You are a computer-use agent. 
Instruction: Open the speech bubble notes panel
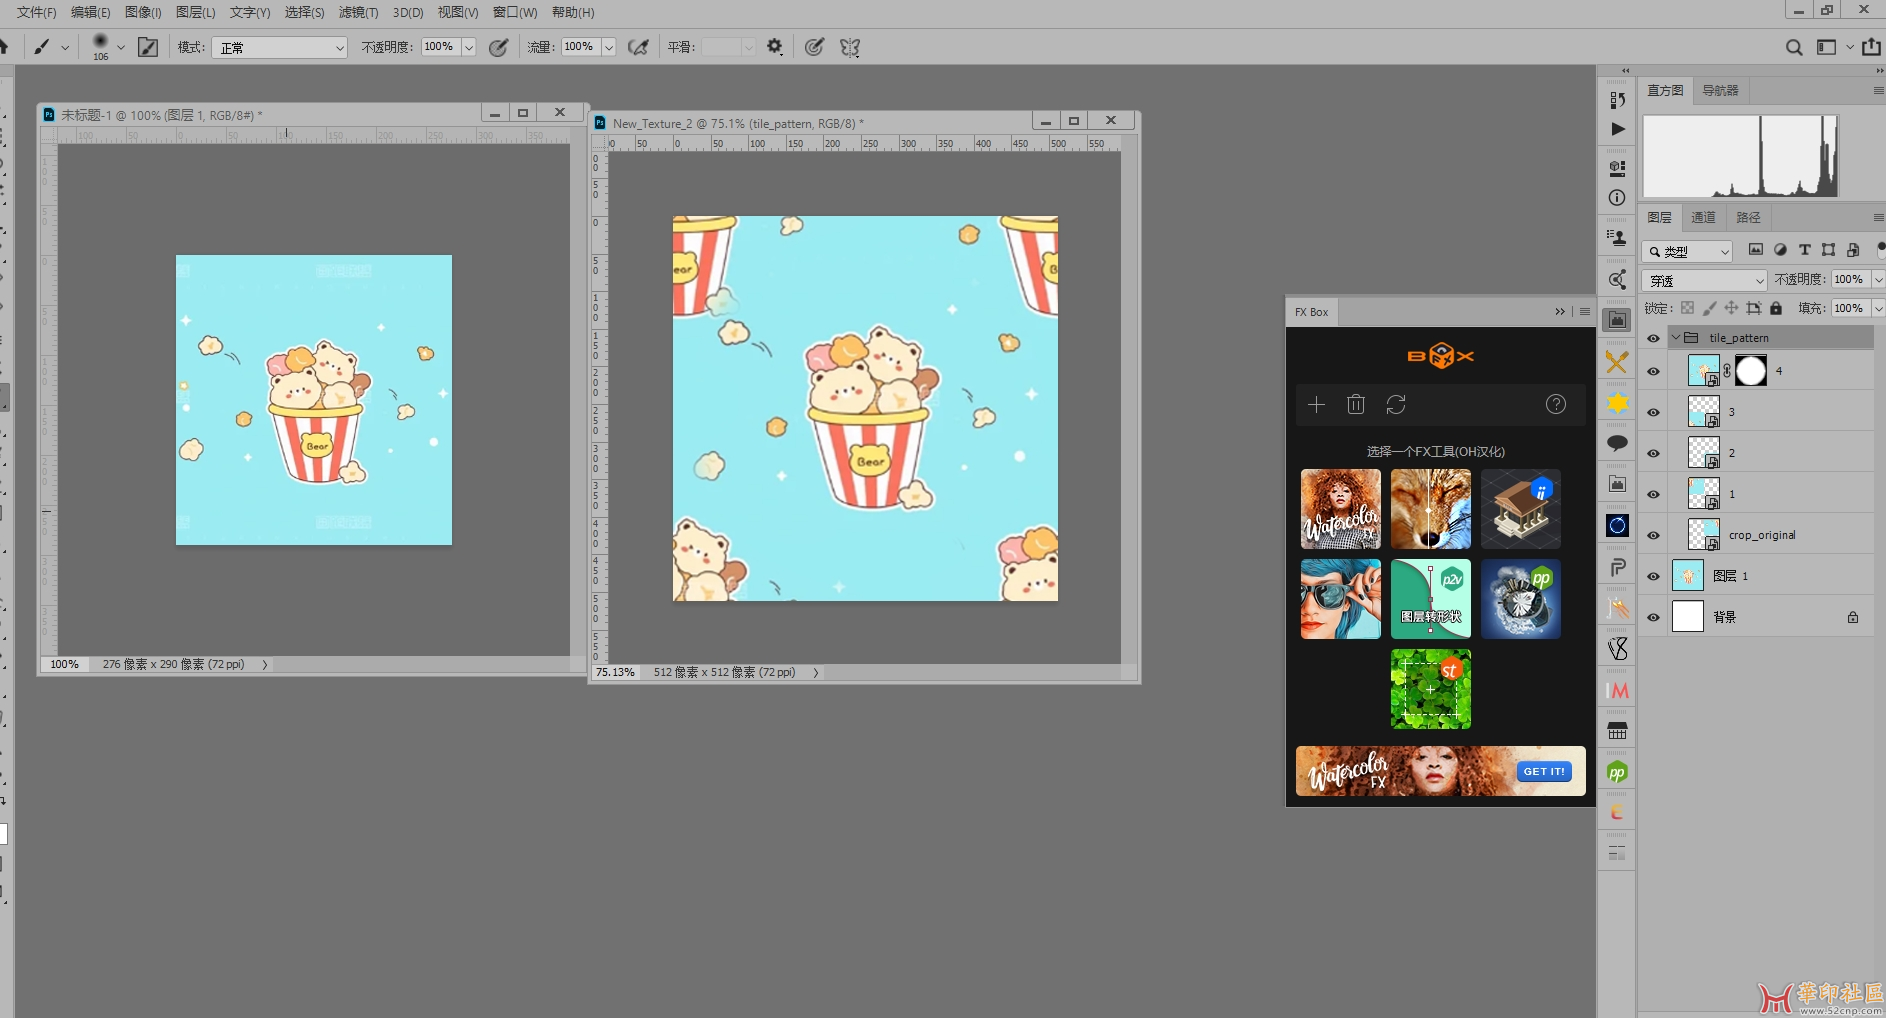[x=1617, y=443]
